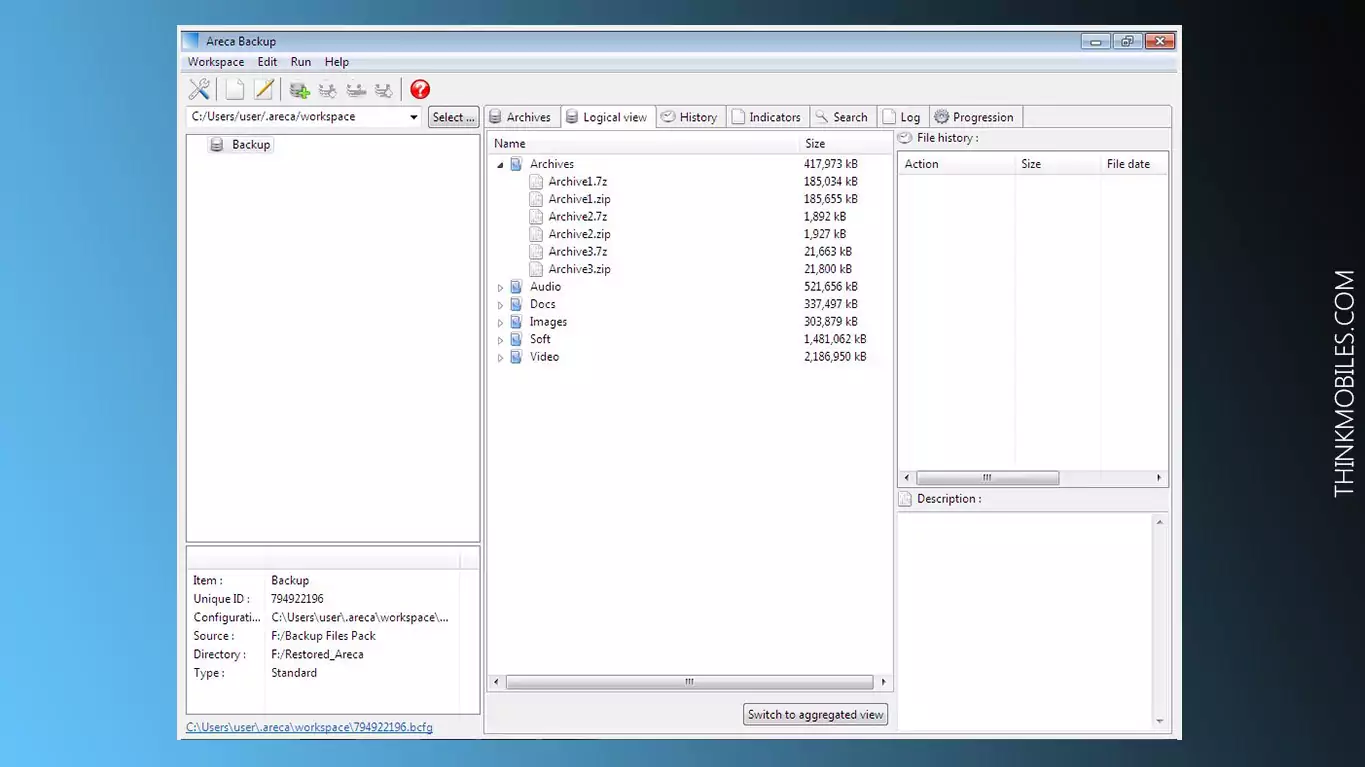Open help with the red question mark icon
Screen dimensions: 1365x767
tap(420, 90)
